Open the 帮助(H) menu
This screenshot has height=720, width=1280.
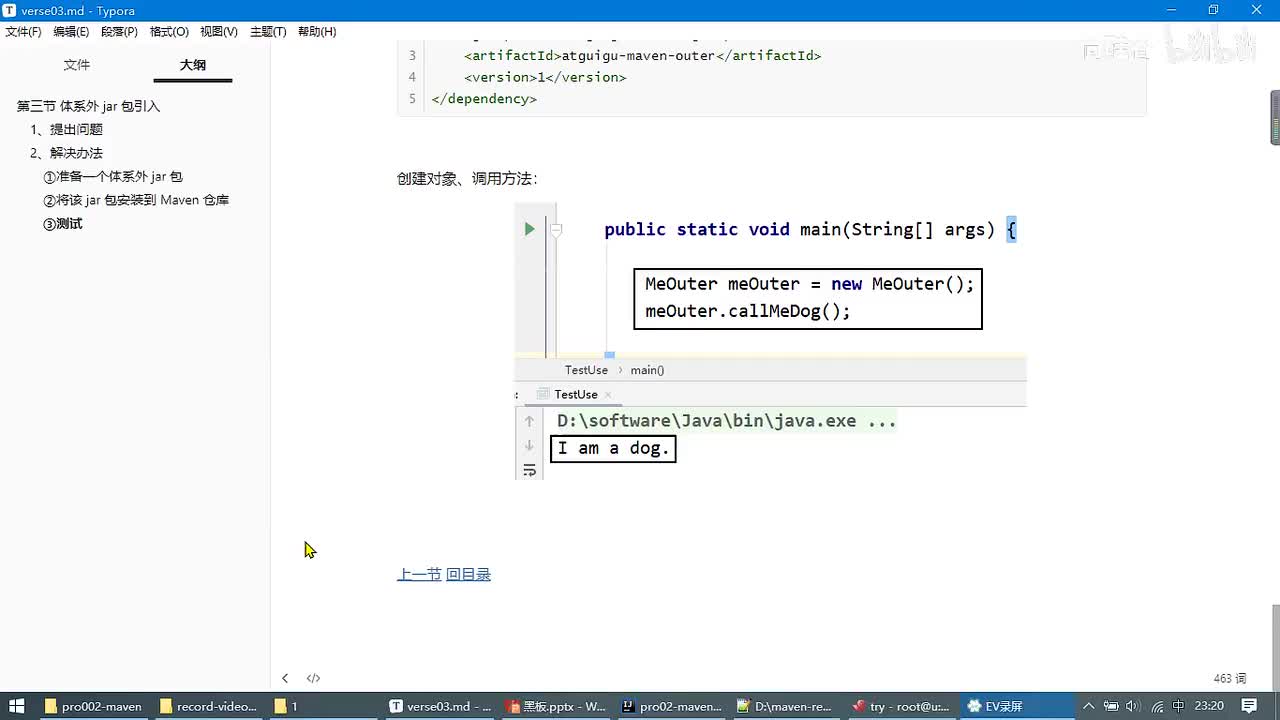tap(317, 32)
